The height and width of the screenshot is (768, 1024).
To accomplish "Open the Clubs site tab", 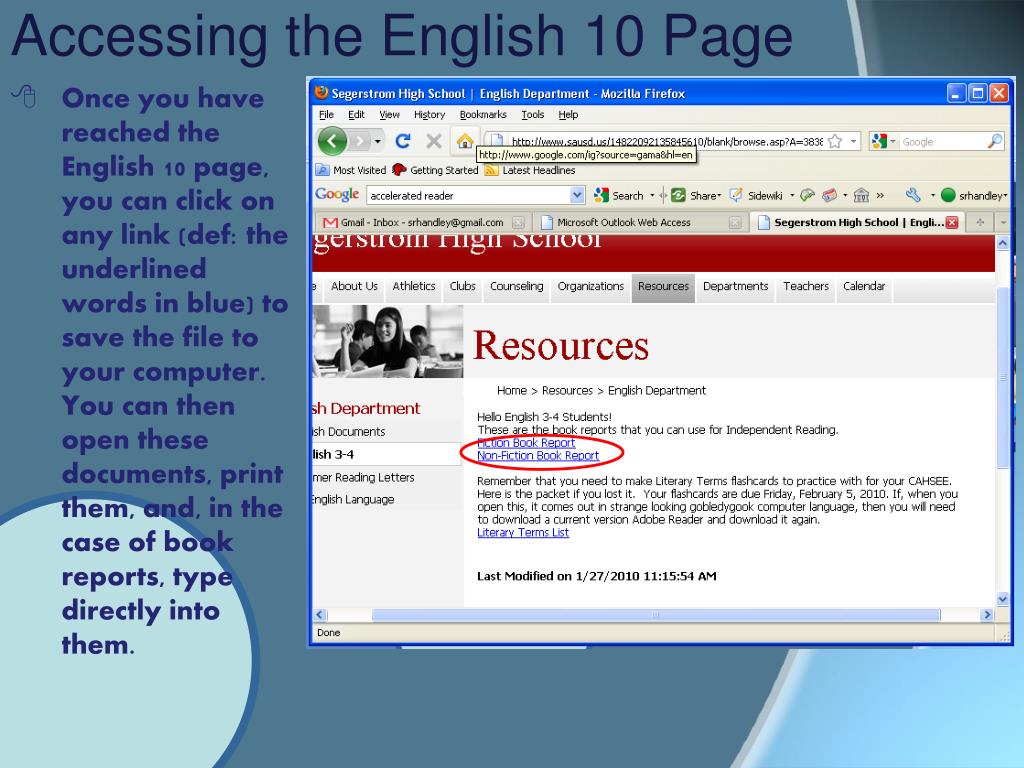I will click(x=462, y=287).
